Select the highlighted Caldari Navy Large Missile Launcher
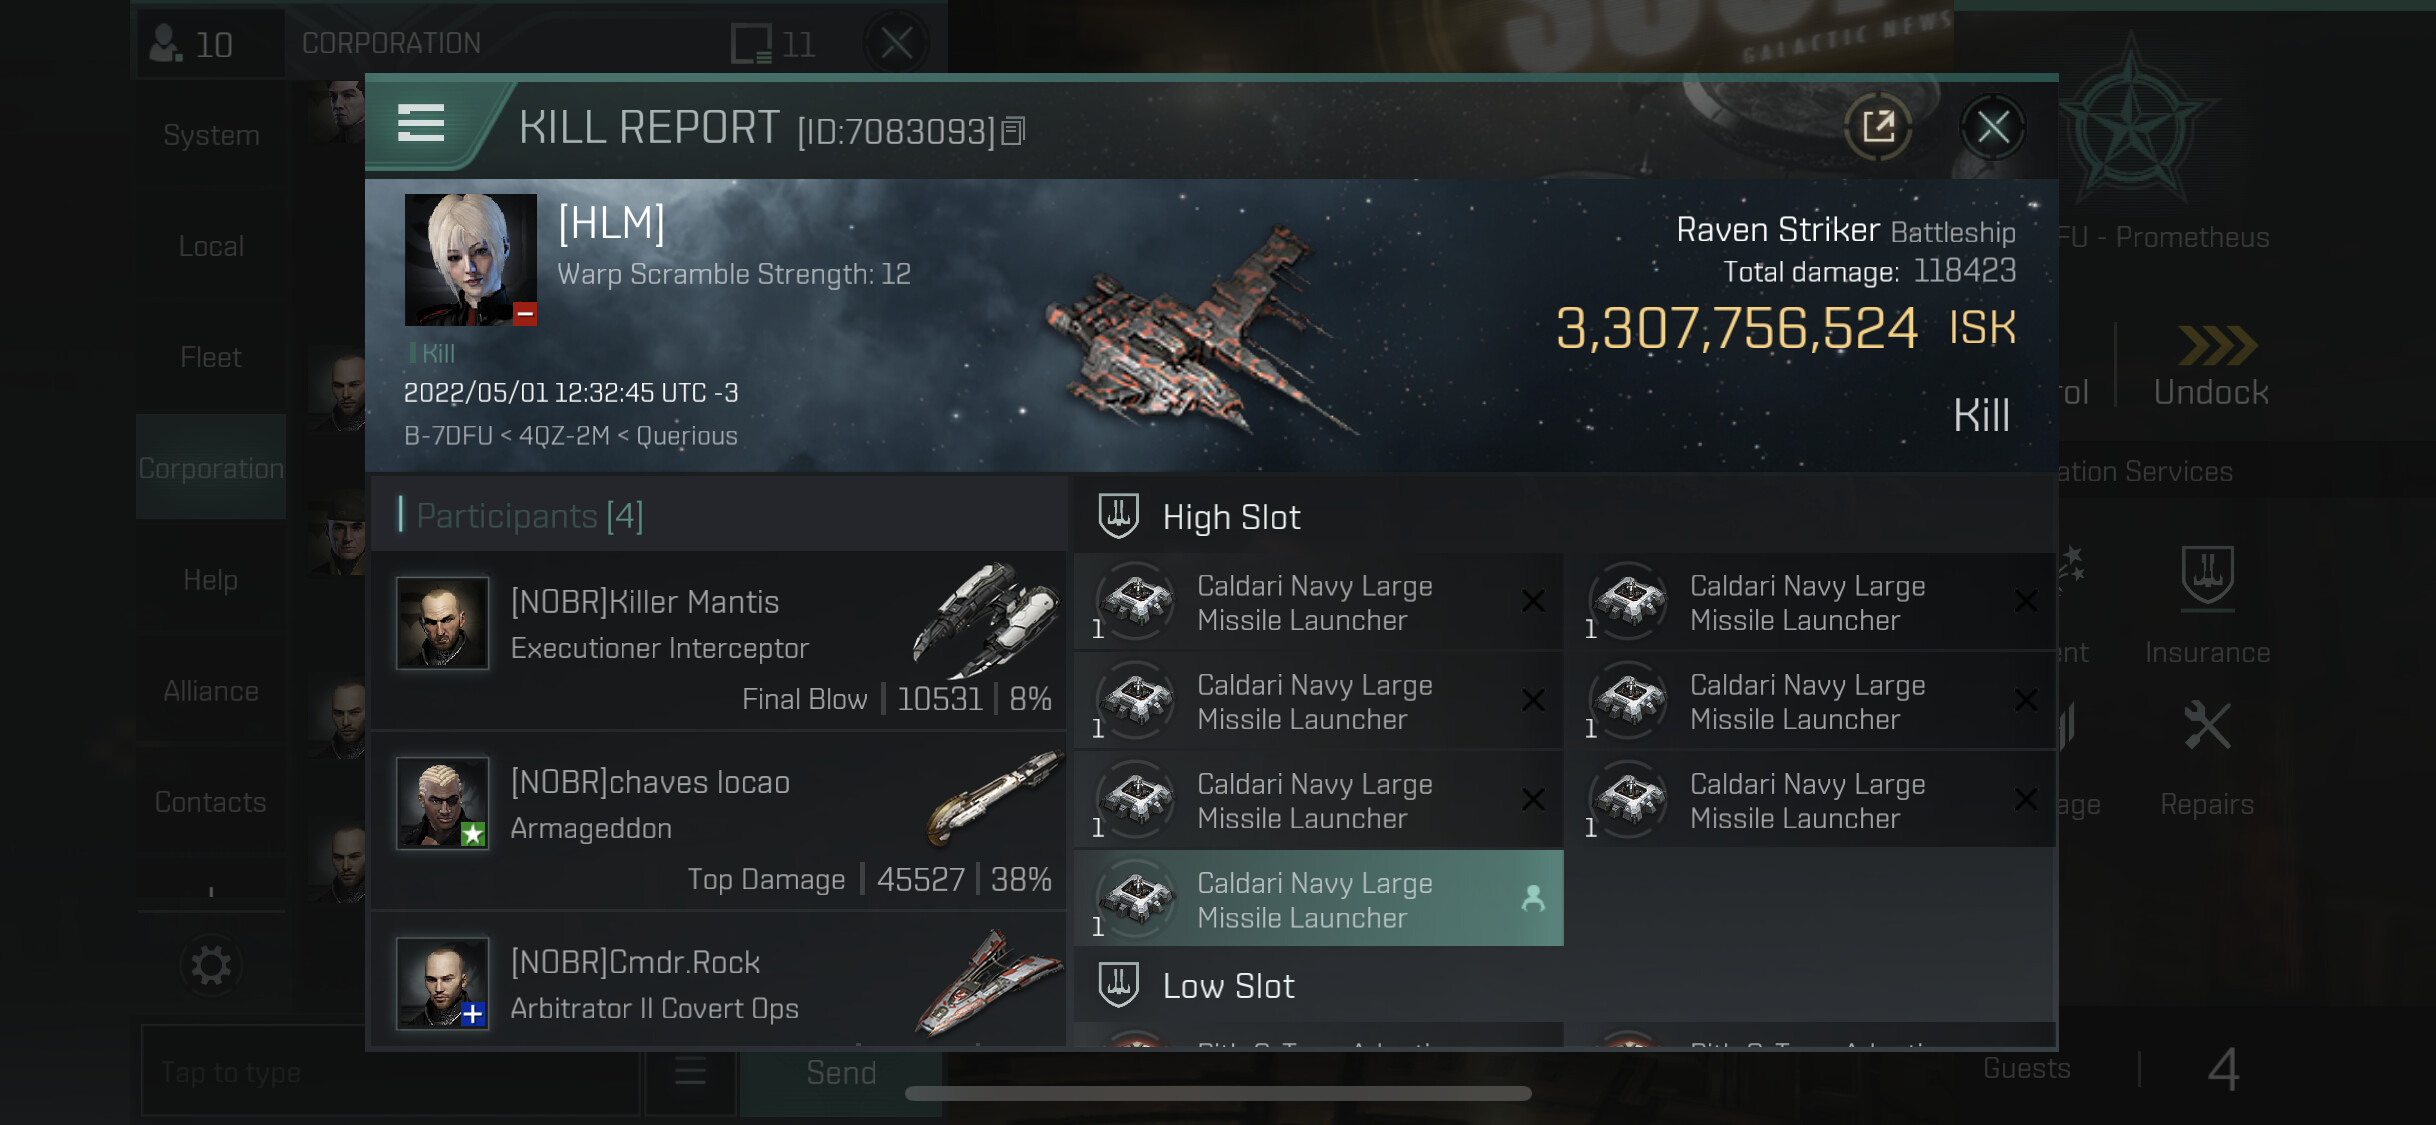The height and width of the screenshot is (1125, 2436). (1318, 899)
